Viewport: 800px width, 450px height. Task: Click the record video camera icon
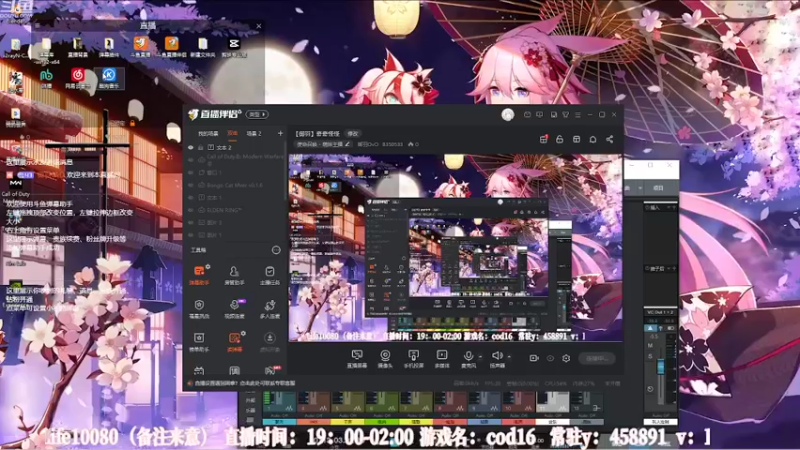tap(534, 358)
